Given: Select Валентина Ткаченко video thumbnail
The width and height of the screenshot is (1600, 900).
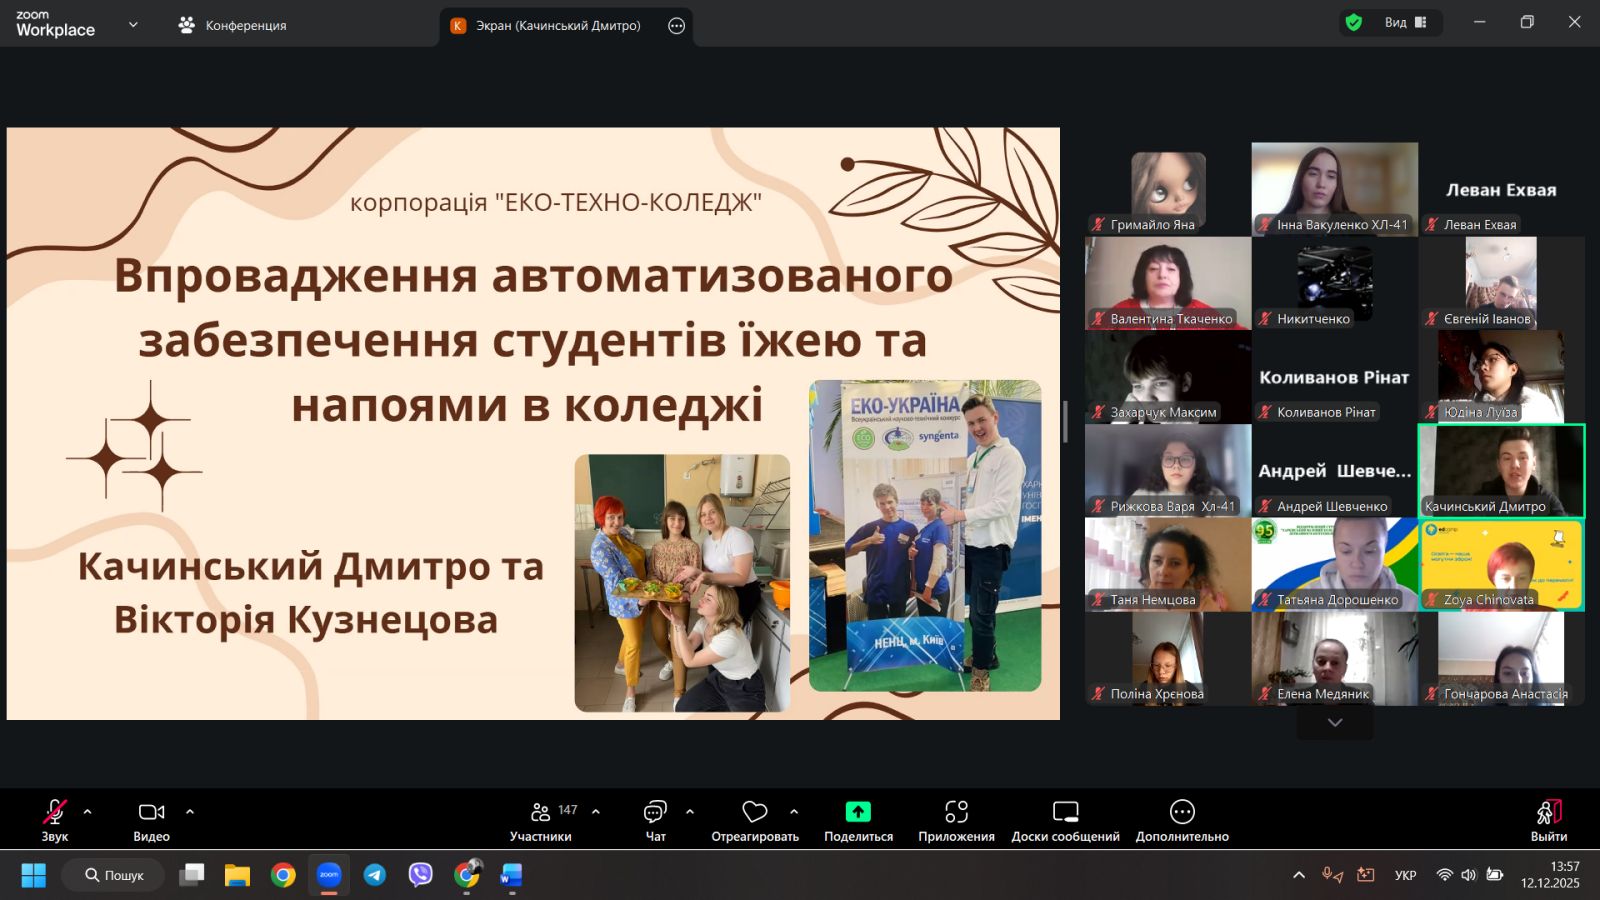Looking at the screenshot, I should (1168, 284).
